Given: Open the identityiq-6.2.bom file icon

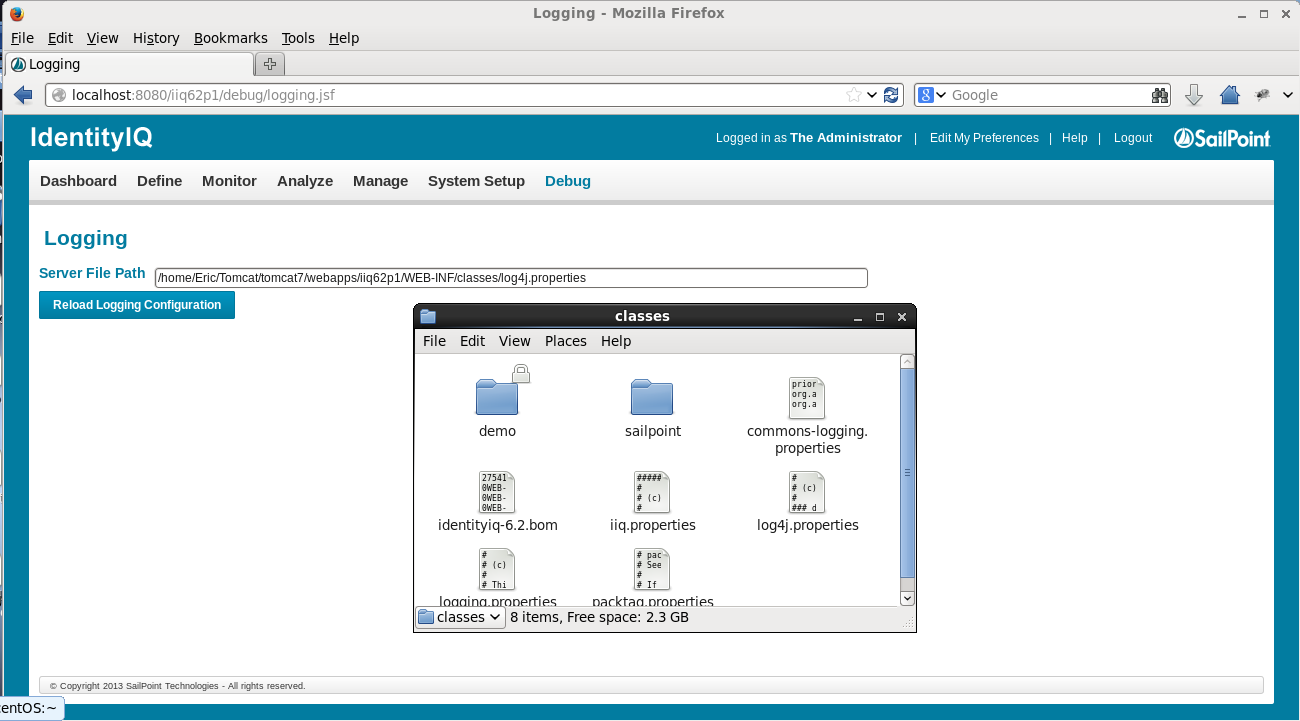Looking at the screenshot, I should 497,492.
